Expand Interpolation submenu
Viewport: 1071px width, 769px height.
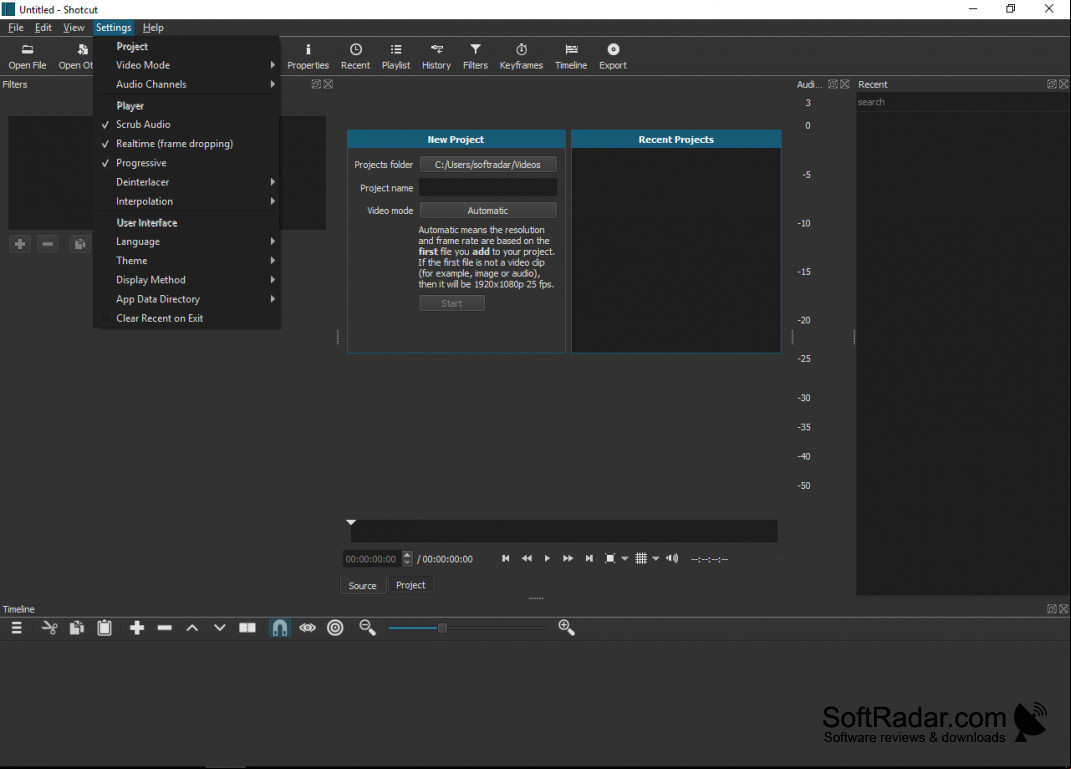tap(186, 201)
